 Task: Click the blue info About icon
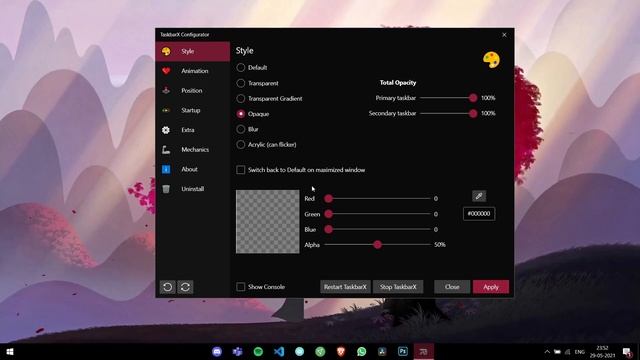[166, 169]
